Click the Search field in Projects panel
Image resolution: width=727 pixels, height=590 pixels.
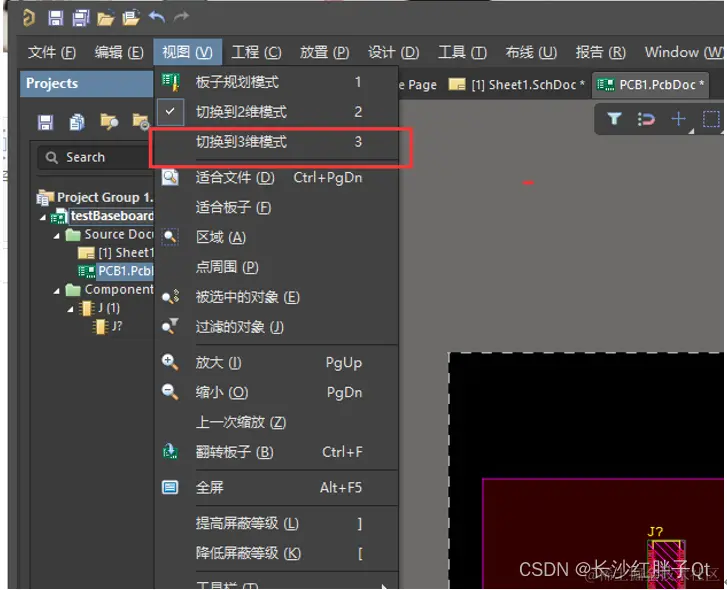coord(96,158)
